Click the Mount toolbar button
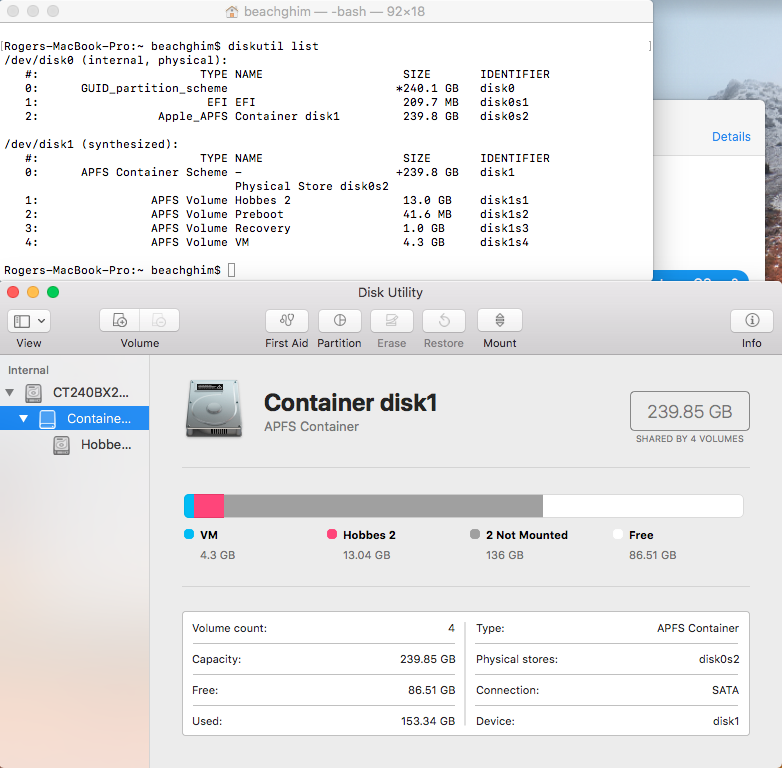The image size is (782, 768). click(500, 320)
